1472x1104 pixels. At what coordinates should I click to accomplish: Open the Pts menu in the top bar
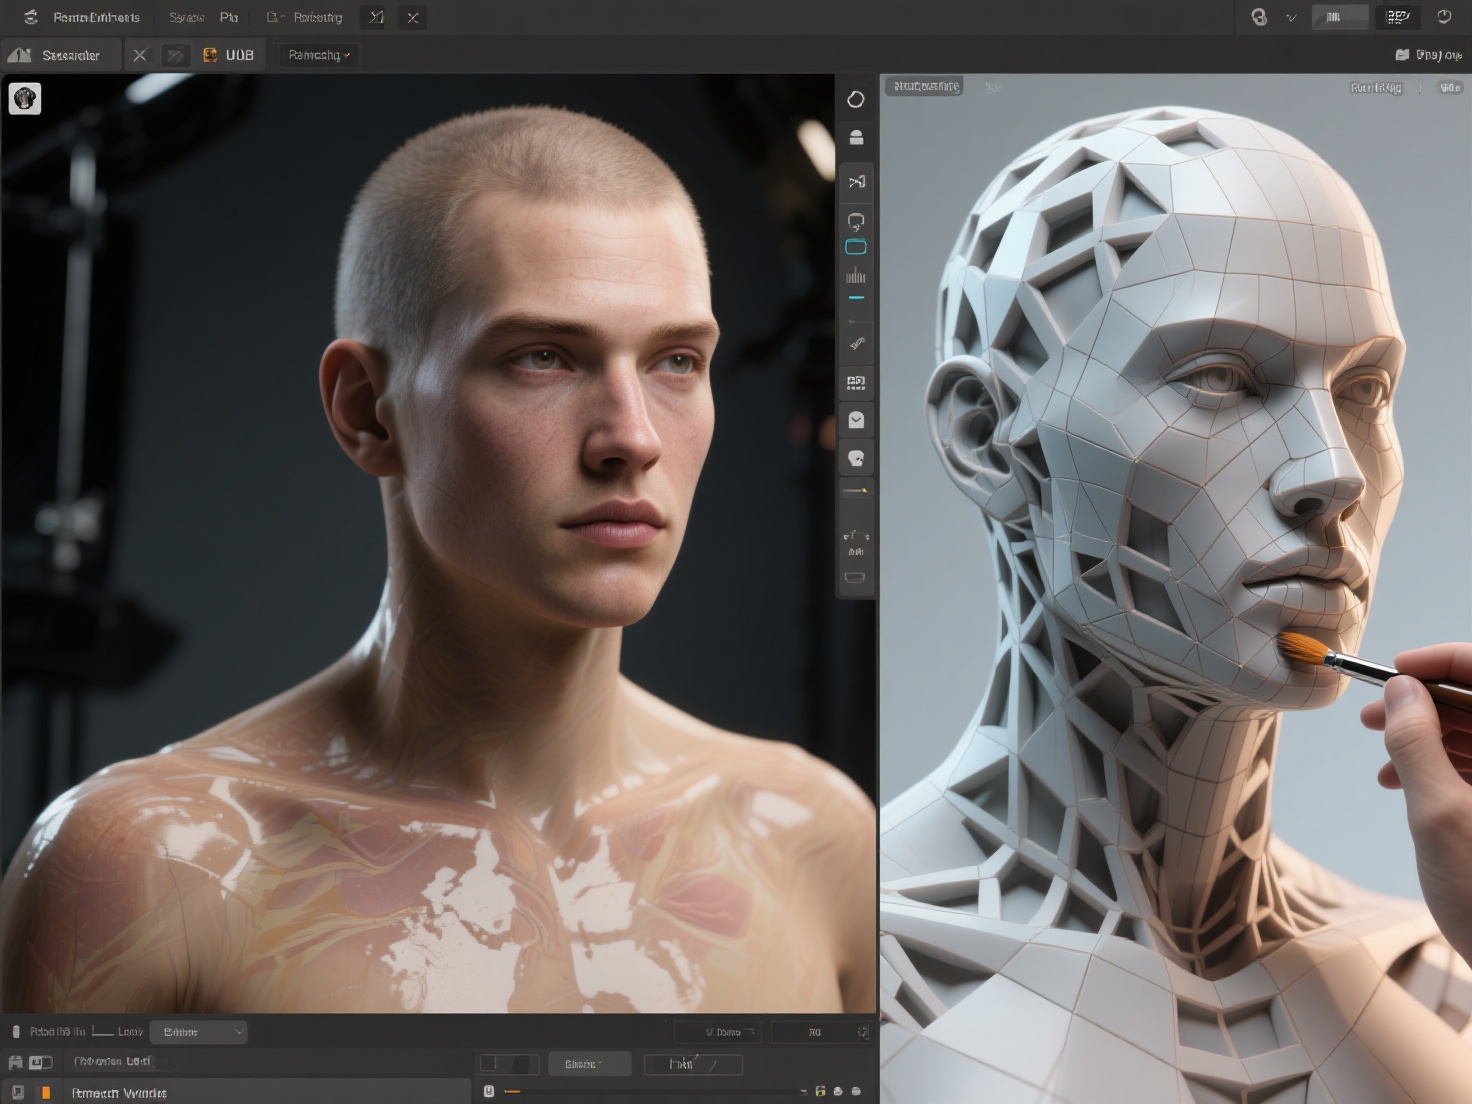click(x=229, y=17)
